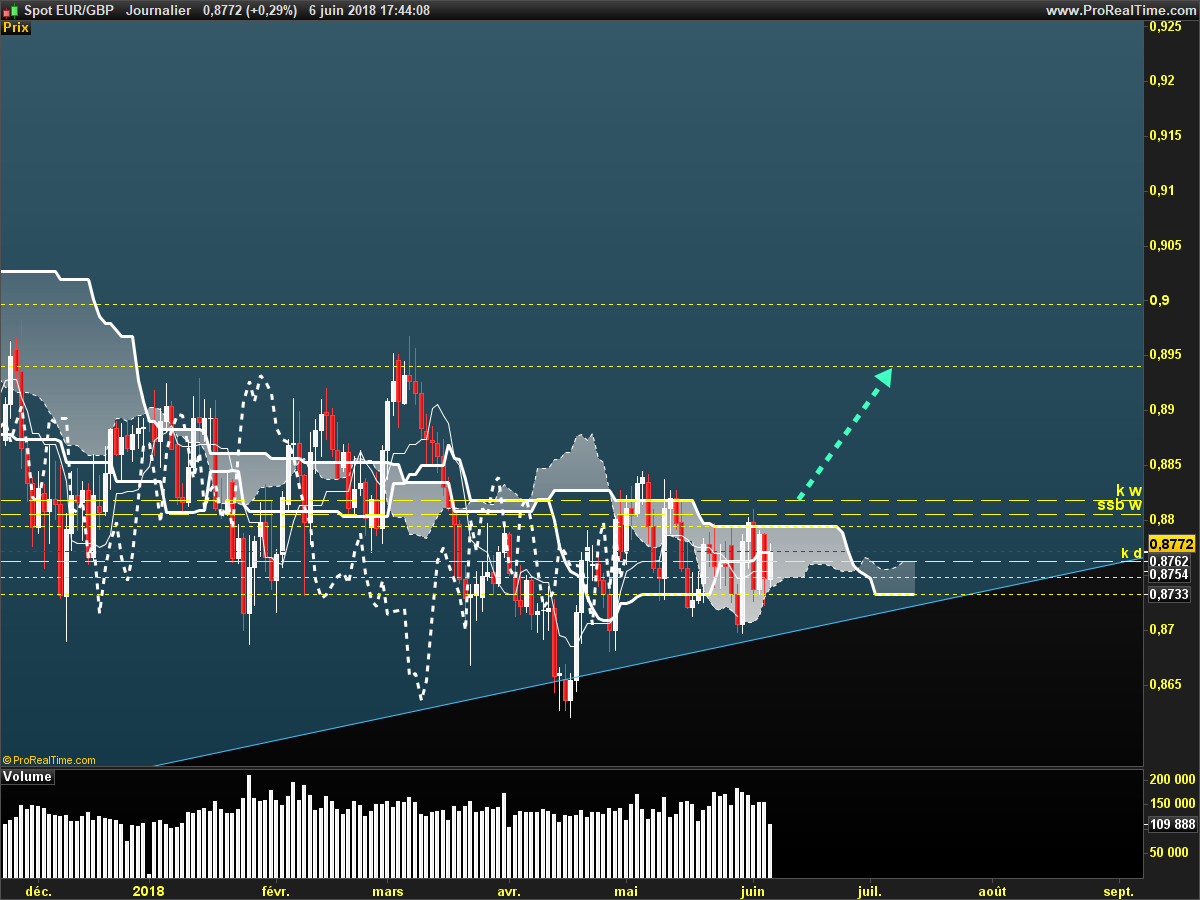1200x900 pixels.
Task: Click the 0,8733 price tag on the axis
Action: click(x=1169, y=595)
